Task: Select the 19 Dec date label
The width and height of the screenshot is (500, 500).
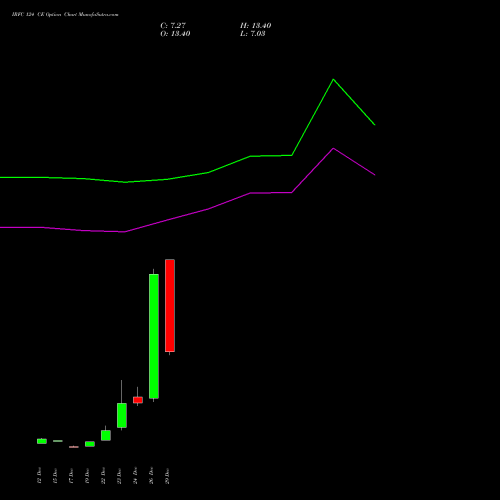Action: (x=87, y=476)
